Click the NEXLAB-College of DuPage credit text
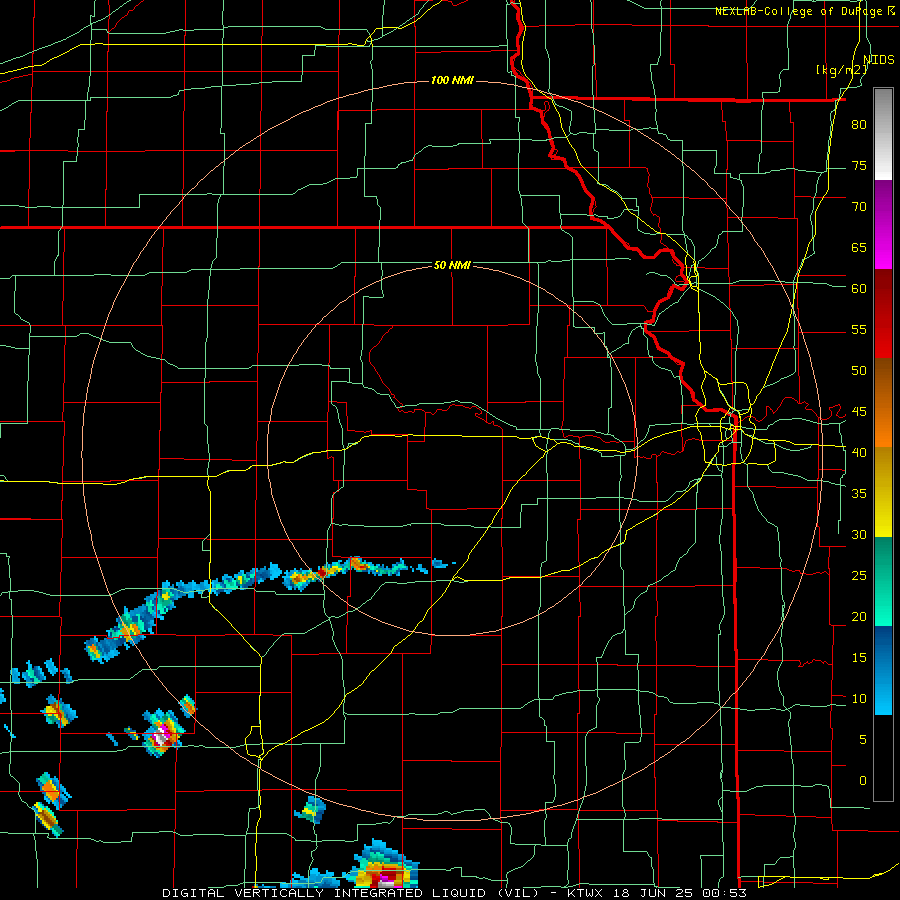Image resolution: width=900 pixels, height=900 pixels. click(805, 11)
